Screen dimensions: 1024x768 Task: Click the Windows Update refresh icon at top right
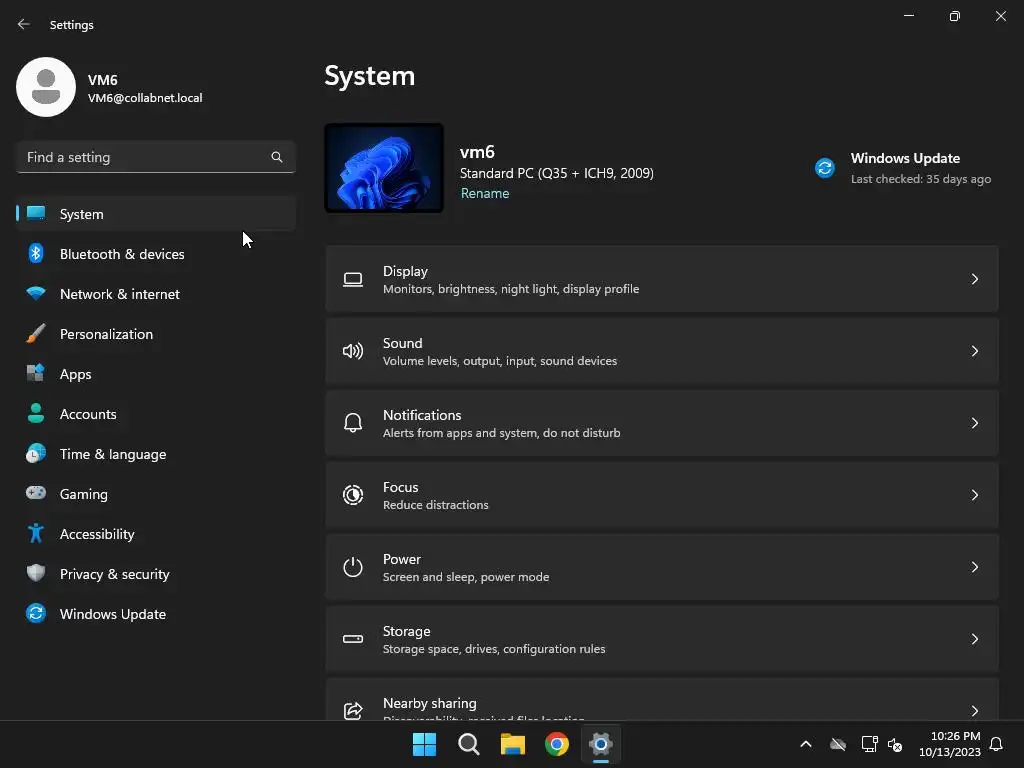point(825,168)
